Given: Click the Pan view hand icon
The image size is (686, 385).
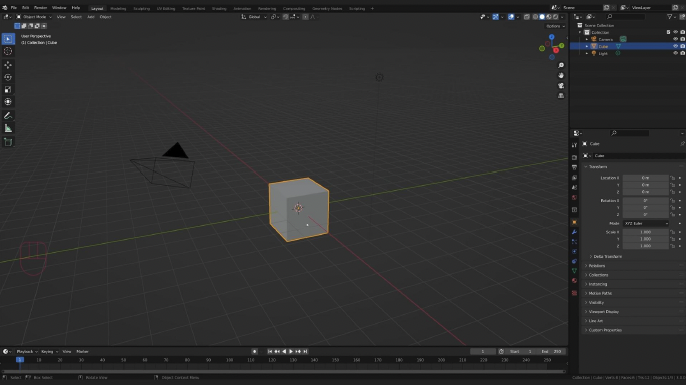Looking at the screenshot, I should click(561, 75).
